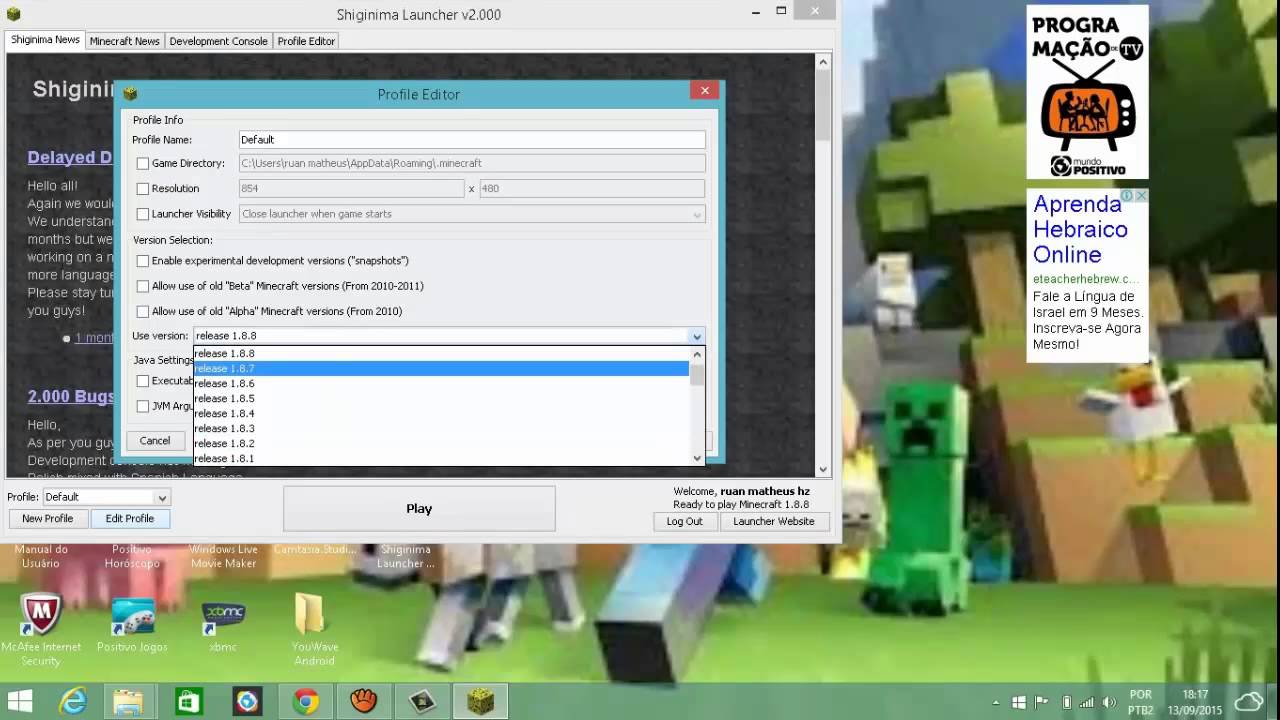1280x720 pixels.
Task: Select release 1.8.3 from version list
Action: 441,428
